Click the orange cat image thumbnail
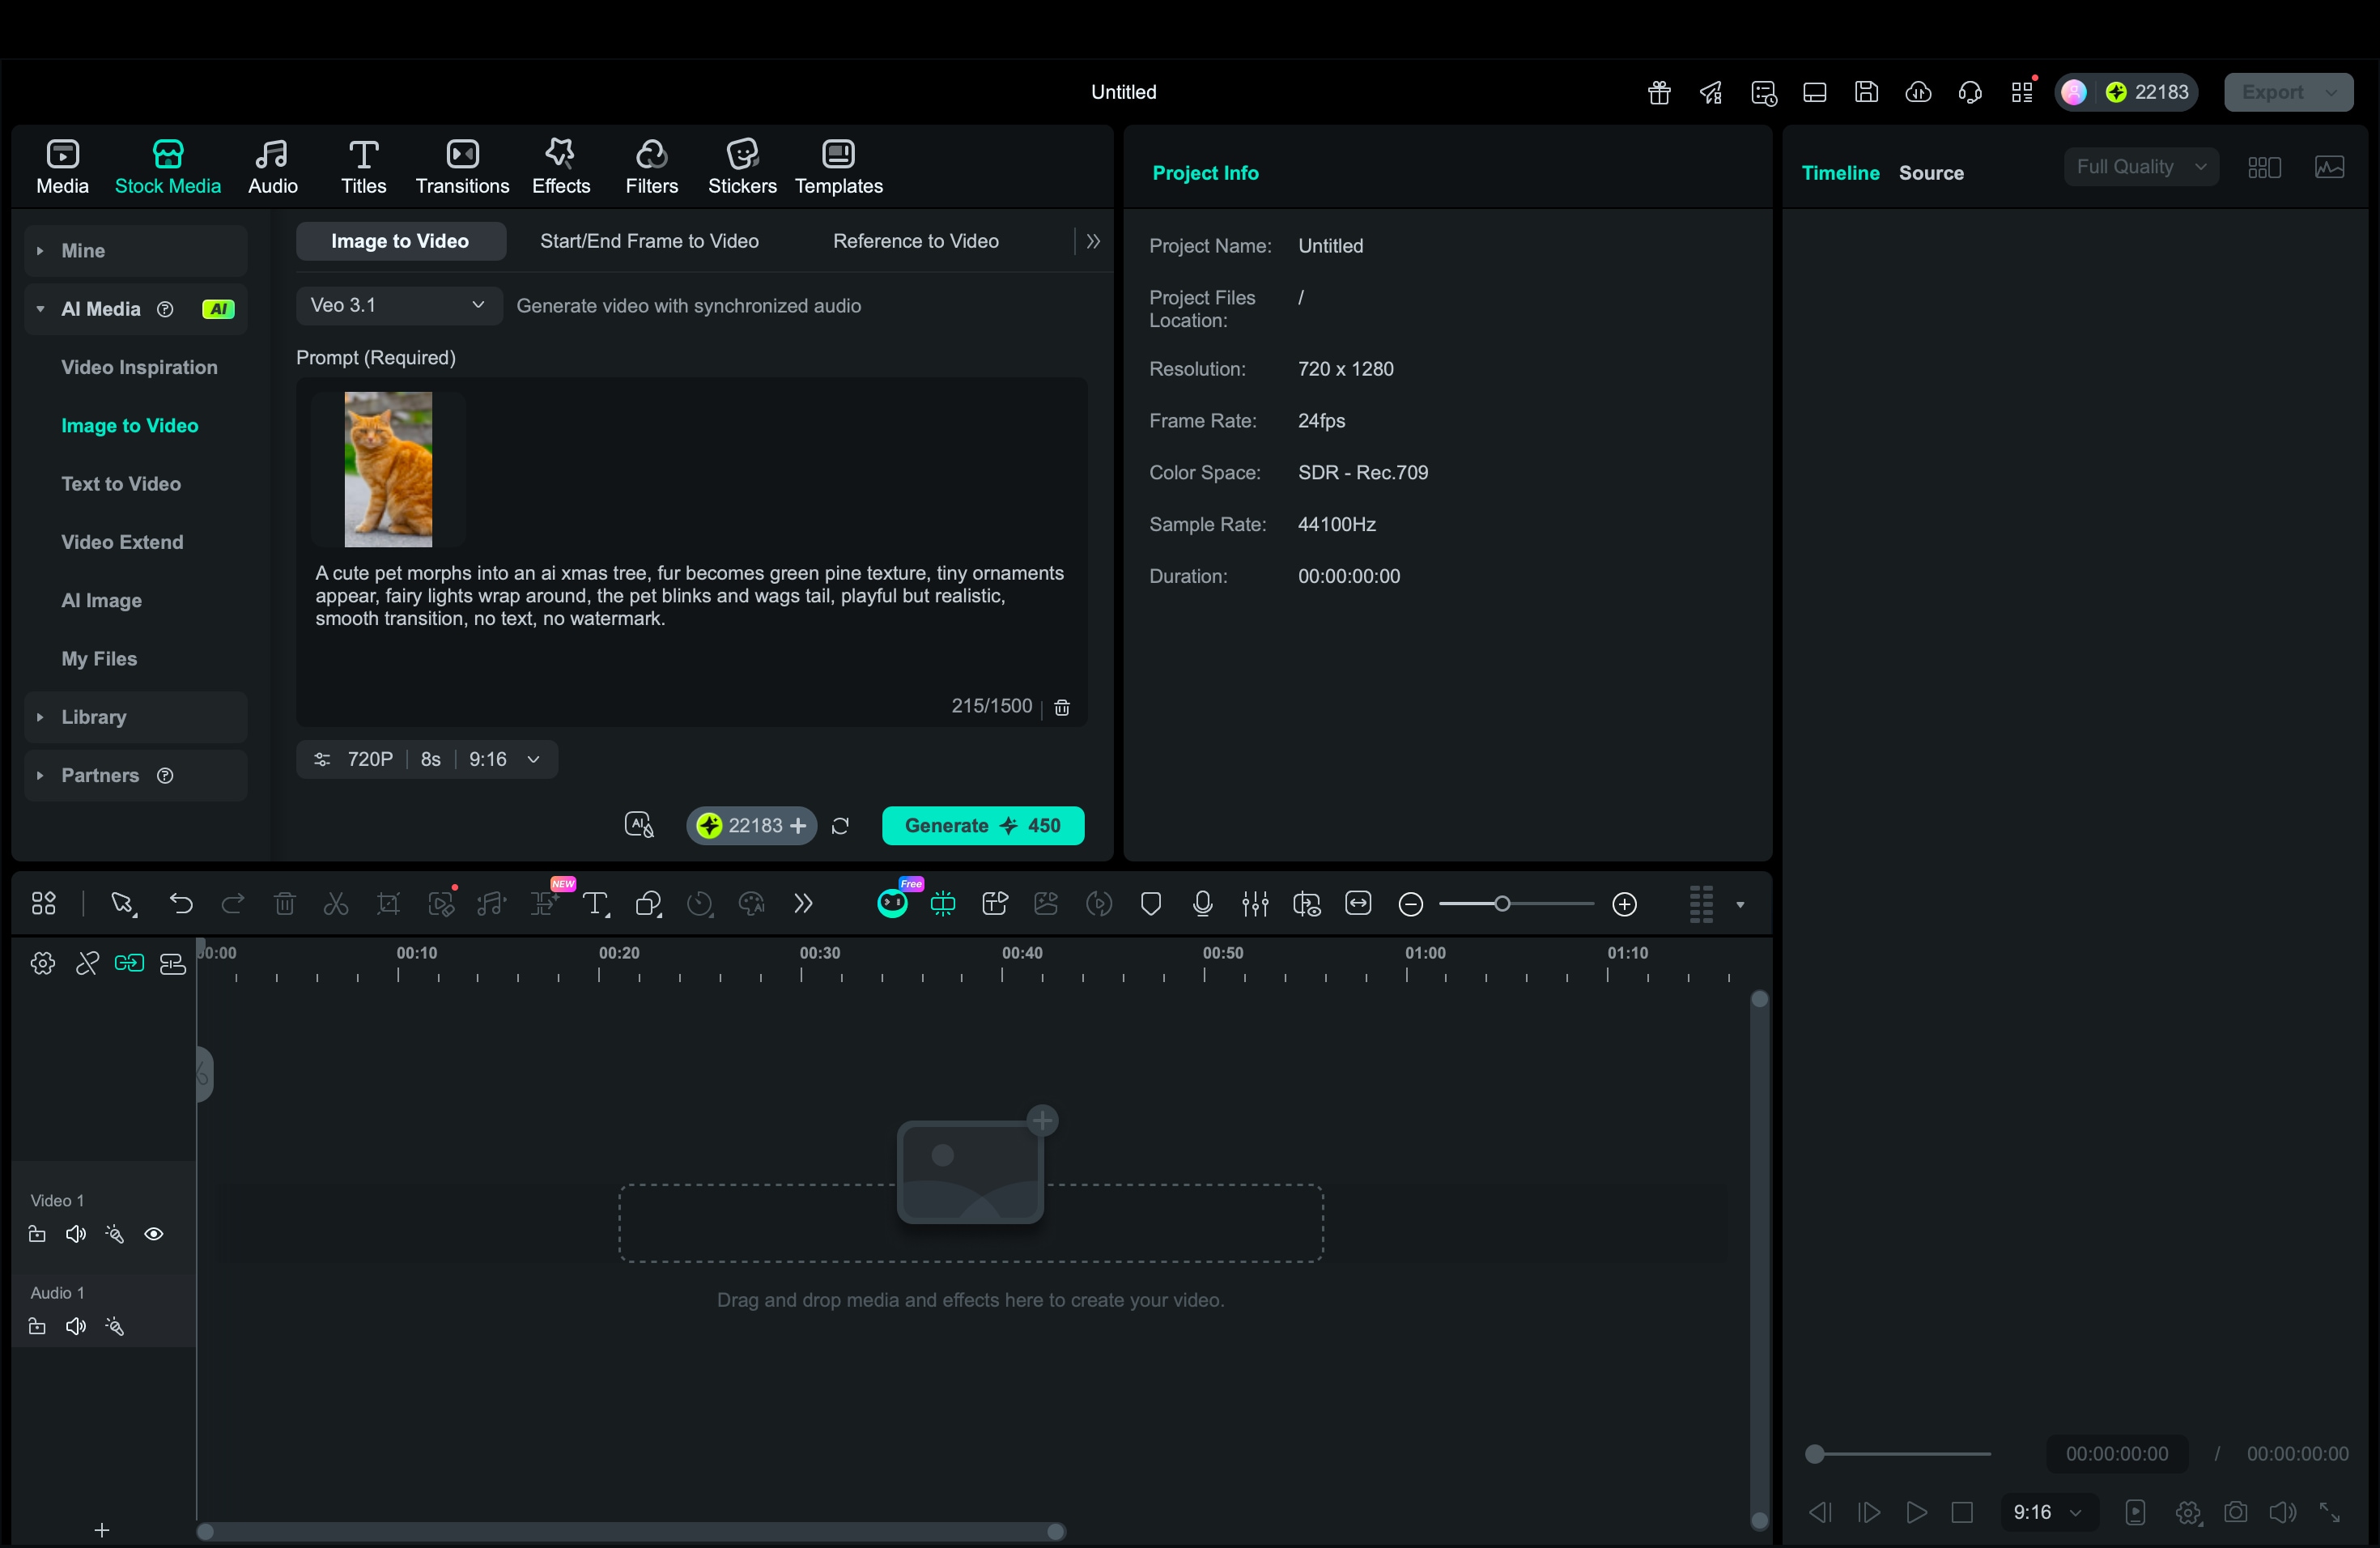Screen dimensions: 2380x1548 (388, 469)
